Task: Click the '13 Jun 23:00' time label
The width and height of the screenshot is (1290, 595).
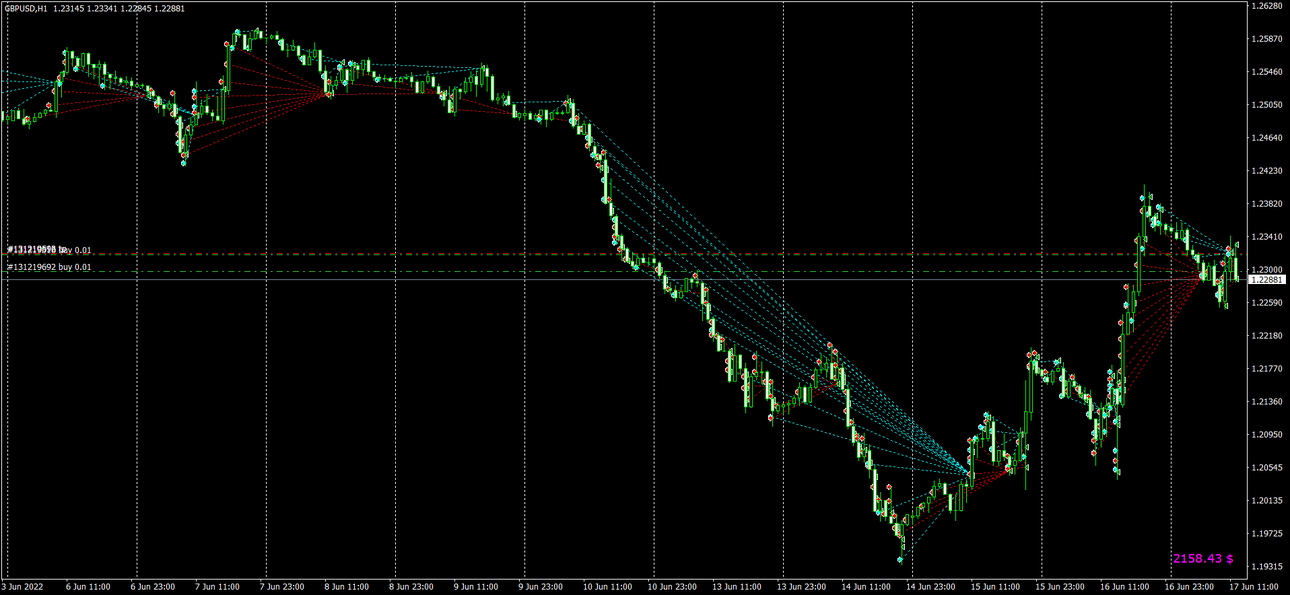Action: pyautogui.click(x=801, y=587)
